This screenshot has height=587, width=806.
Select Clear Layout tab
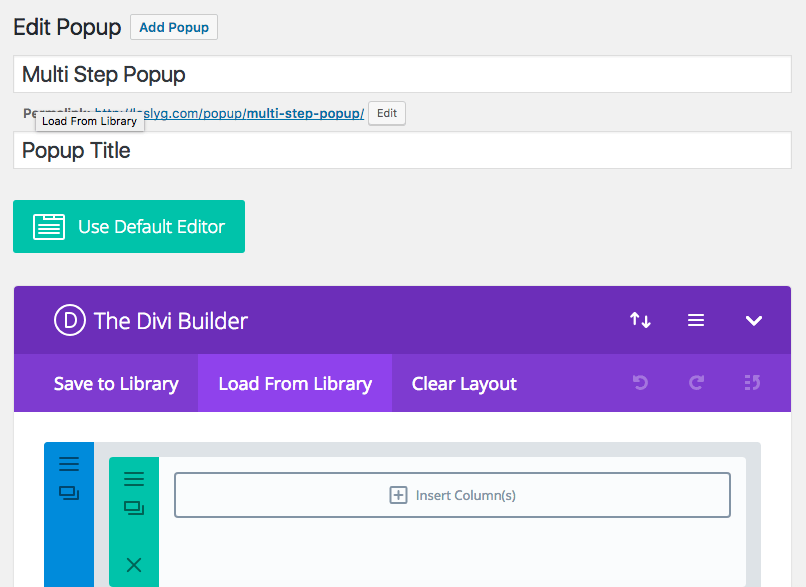(464, 383)
